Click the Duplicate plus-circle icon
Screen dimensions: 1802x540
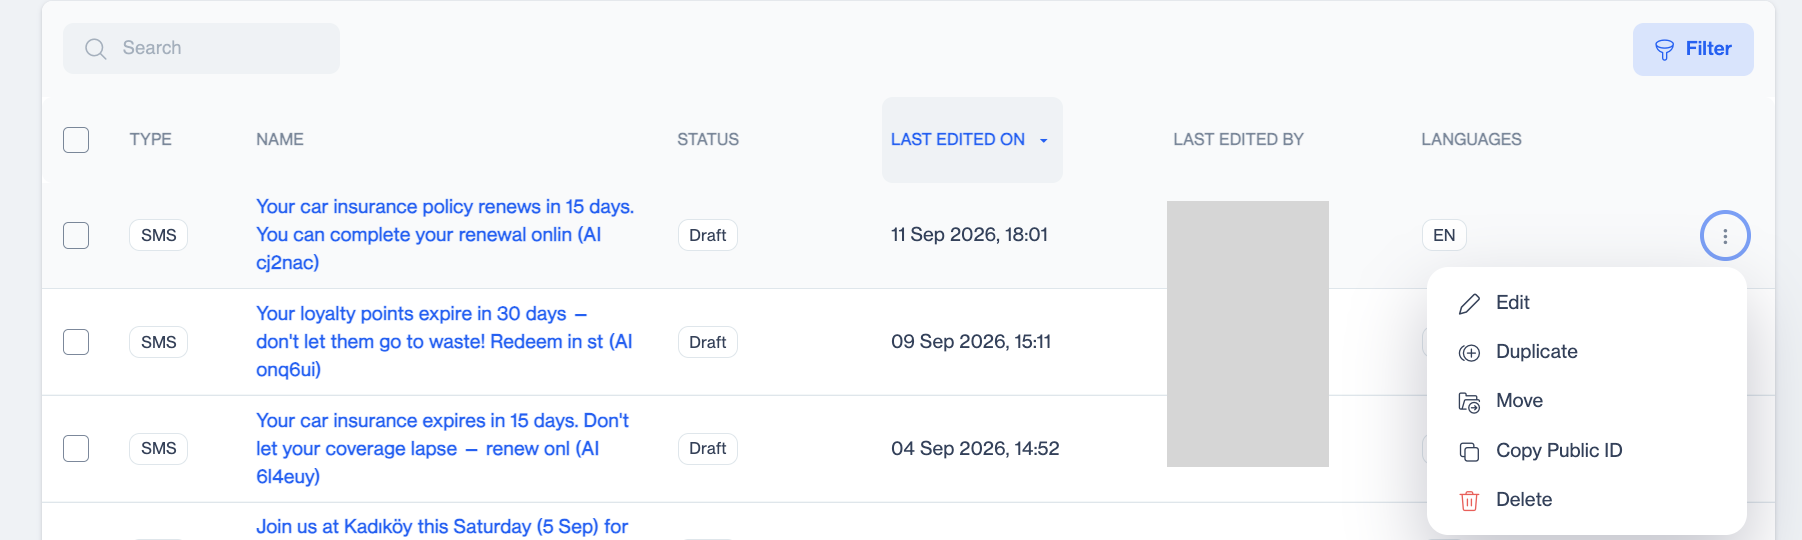click(1469, 353)
